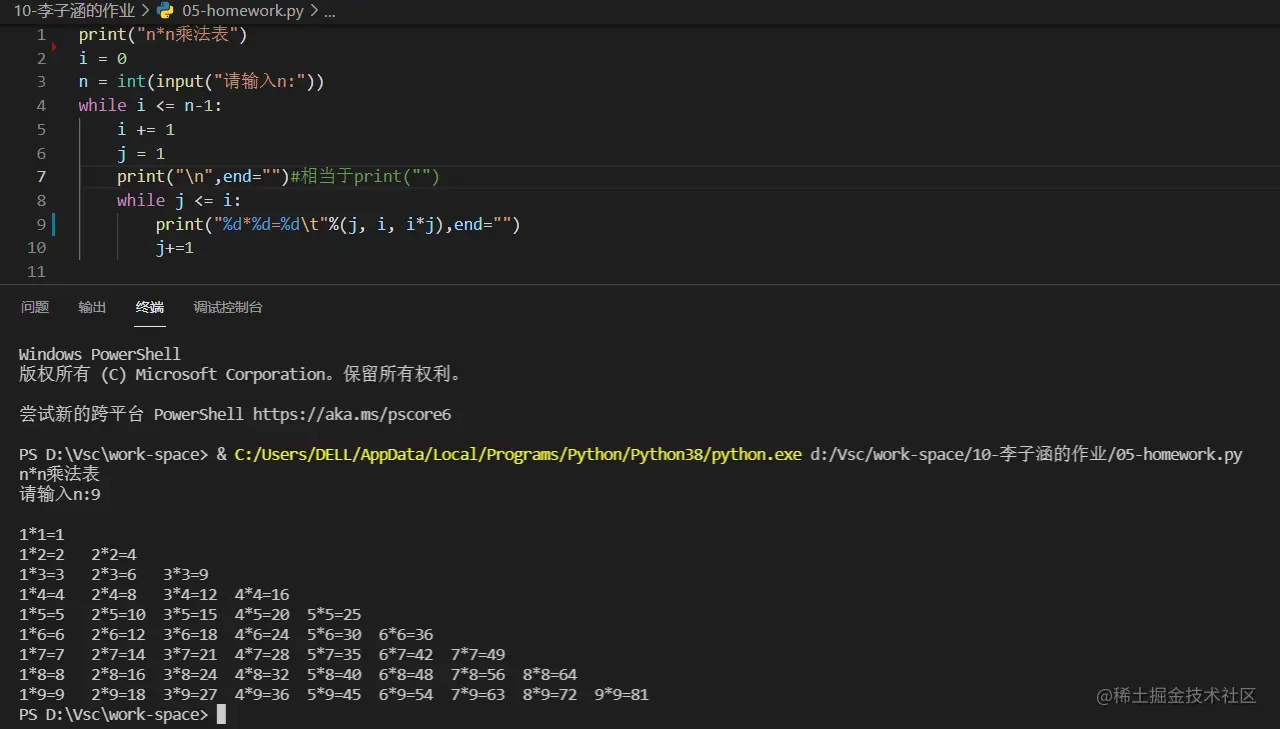
Task: Click the "请输入n:9" terminal line
Action: click(60, 494)
